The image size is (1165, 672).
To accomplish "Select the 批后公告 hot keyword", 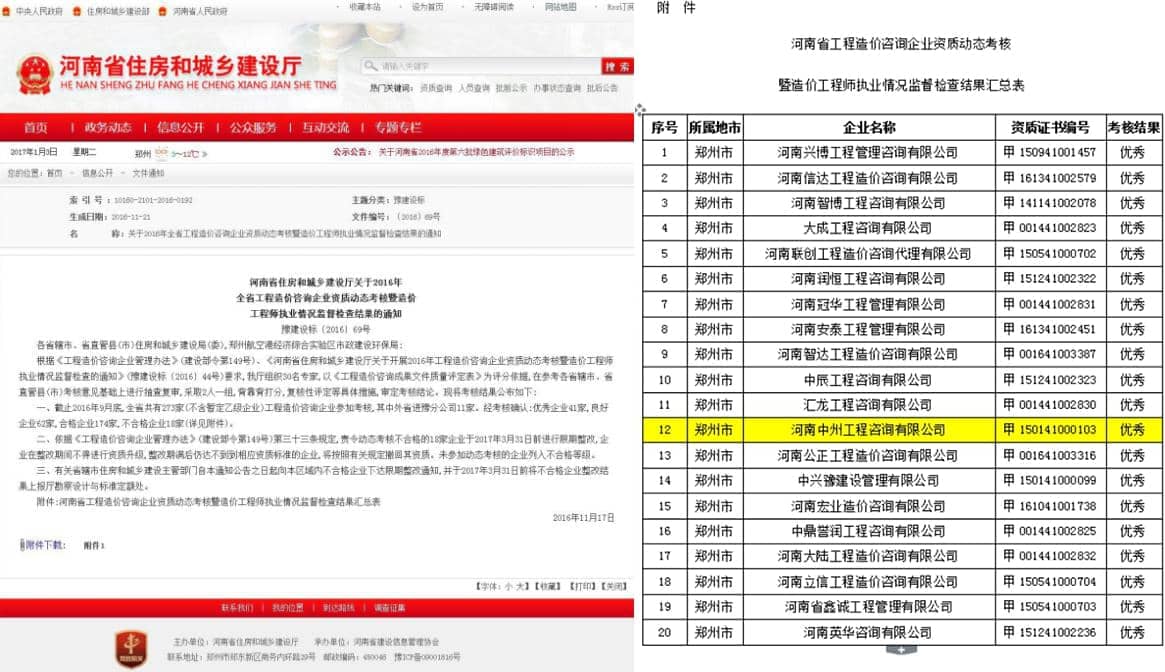I will (603, 88).
